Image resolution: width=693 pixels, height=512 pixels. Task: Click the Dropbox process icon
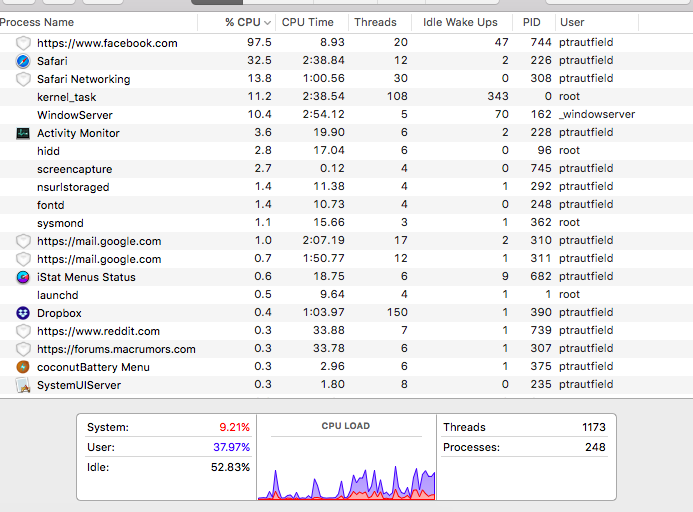pyautogui.click(x=23, y=313)
